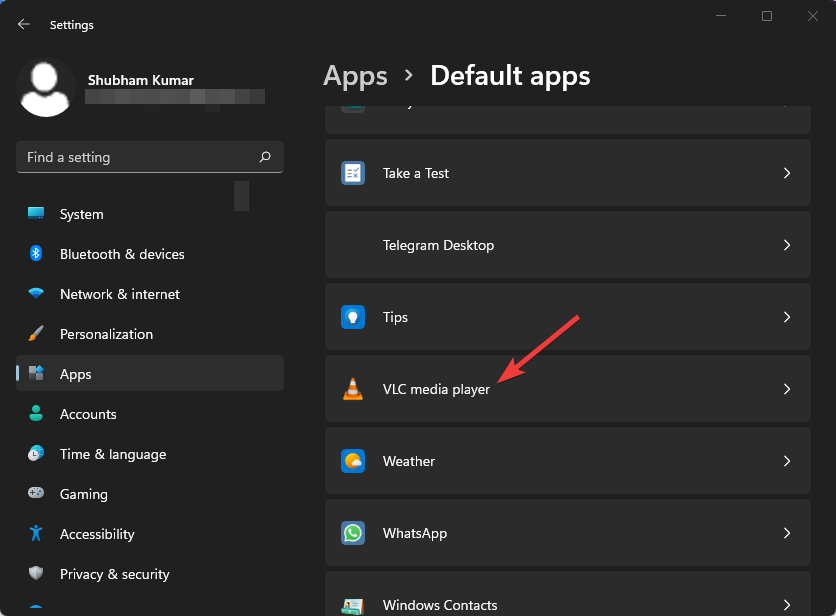Click the search magnifier icon
The height and width of the screenshot is (616, 836).
click(x=265, y=157)
